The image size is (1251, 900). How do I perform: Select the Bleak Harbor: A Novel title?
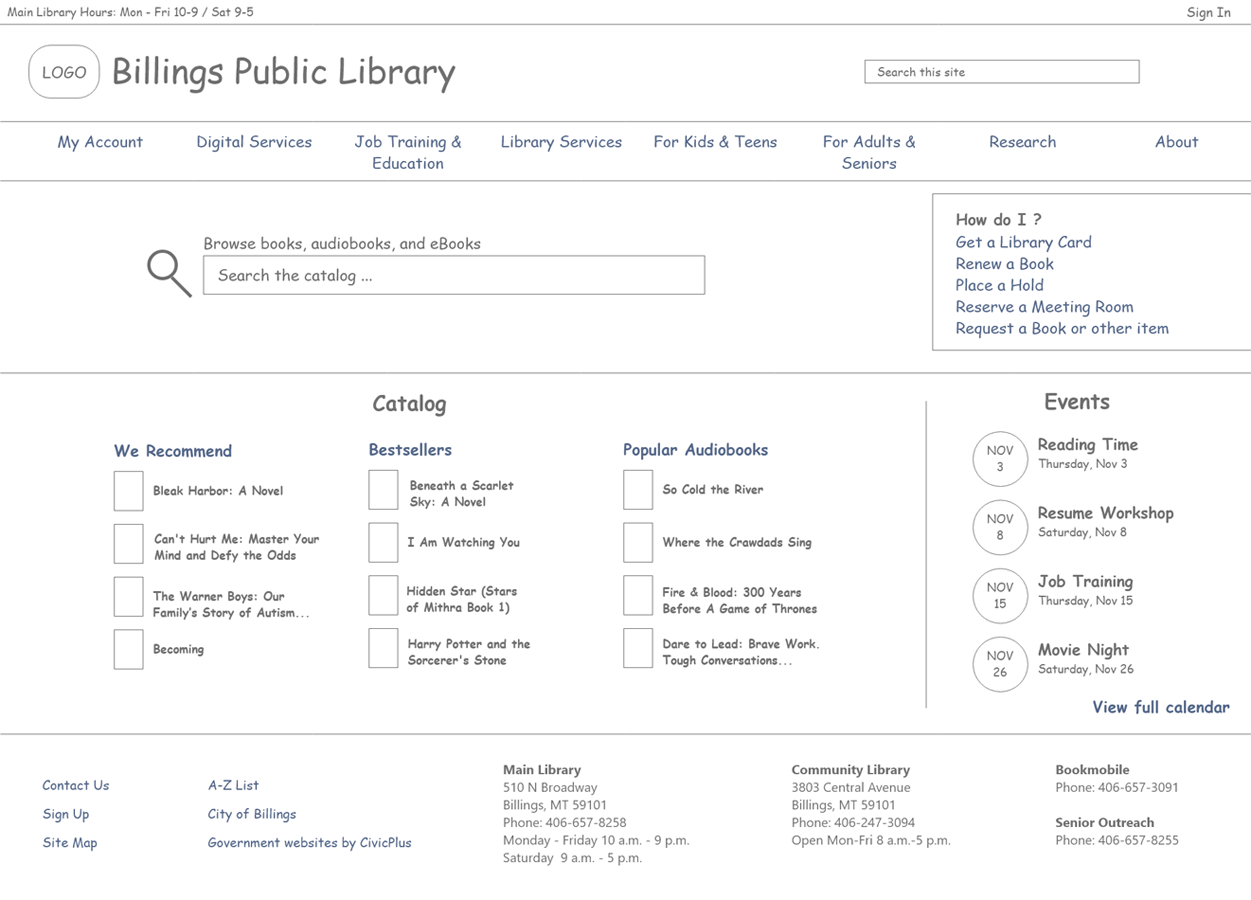pos(218,491)
